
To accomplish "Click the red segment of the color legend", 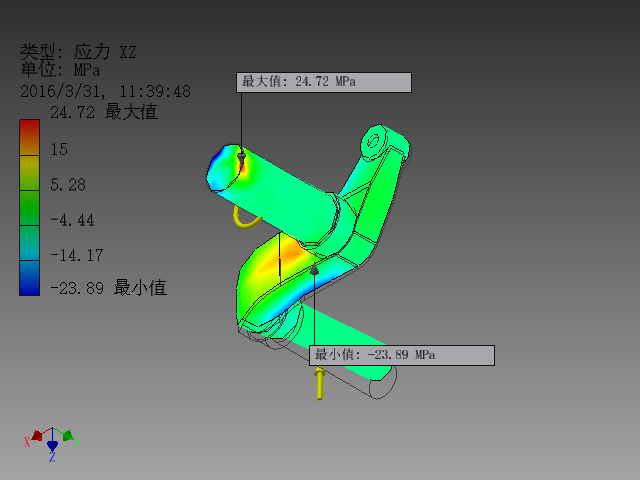I will pyautogui.click(x=29, y=138).
